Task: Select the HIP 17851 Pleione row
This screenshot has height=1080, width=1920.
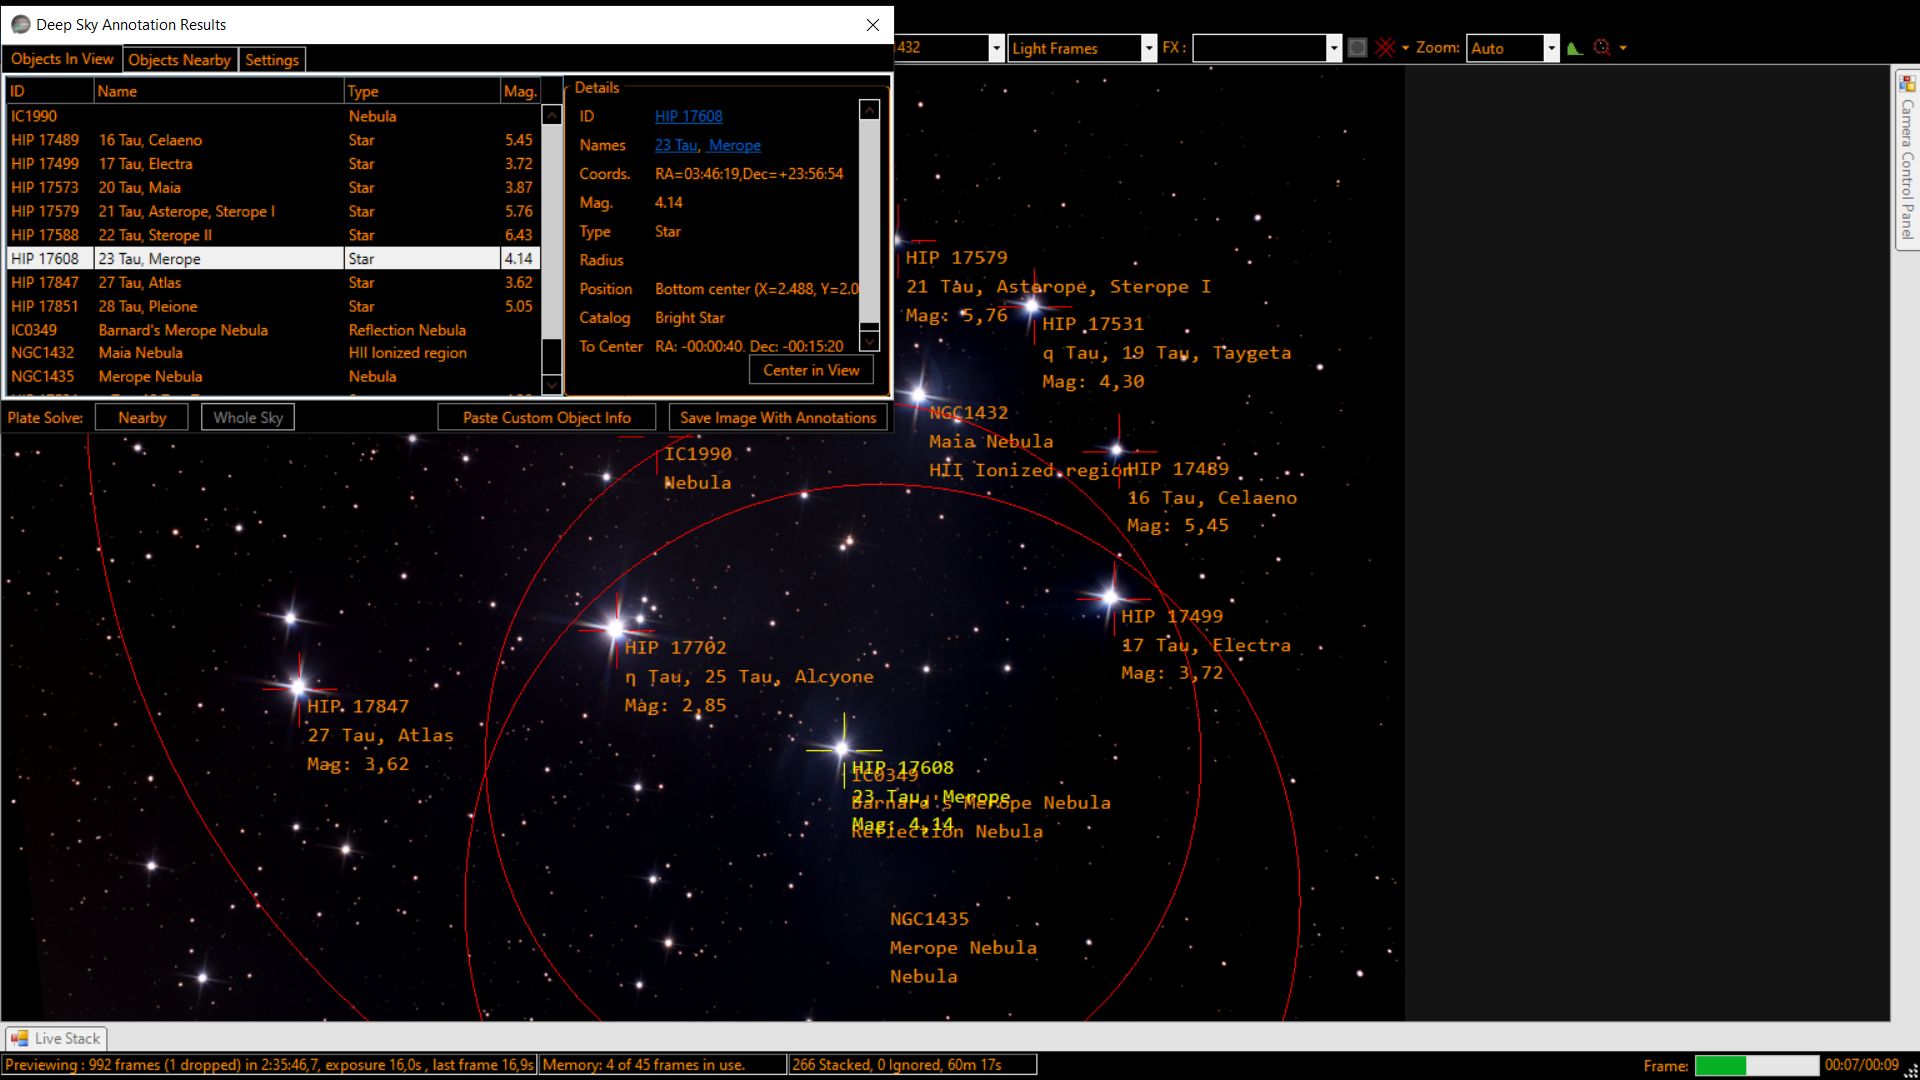Action: [x=273, y=307]
